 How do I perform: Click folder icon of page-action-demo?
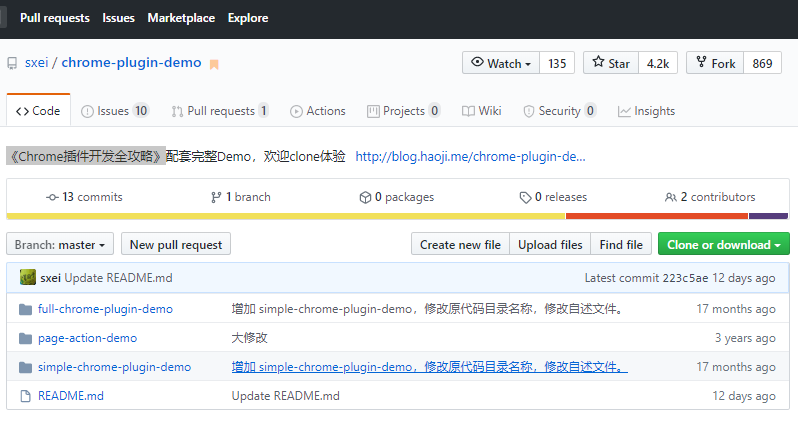(25, 339)
